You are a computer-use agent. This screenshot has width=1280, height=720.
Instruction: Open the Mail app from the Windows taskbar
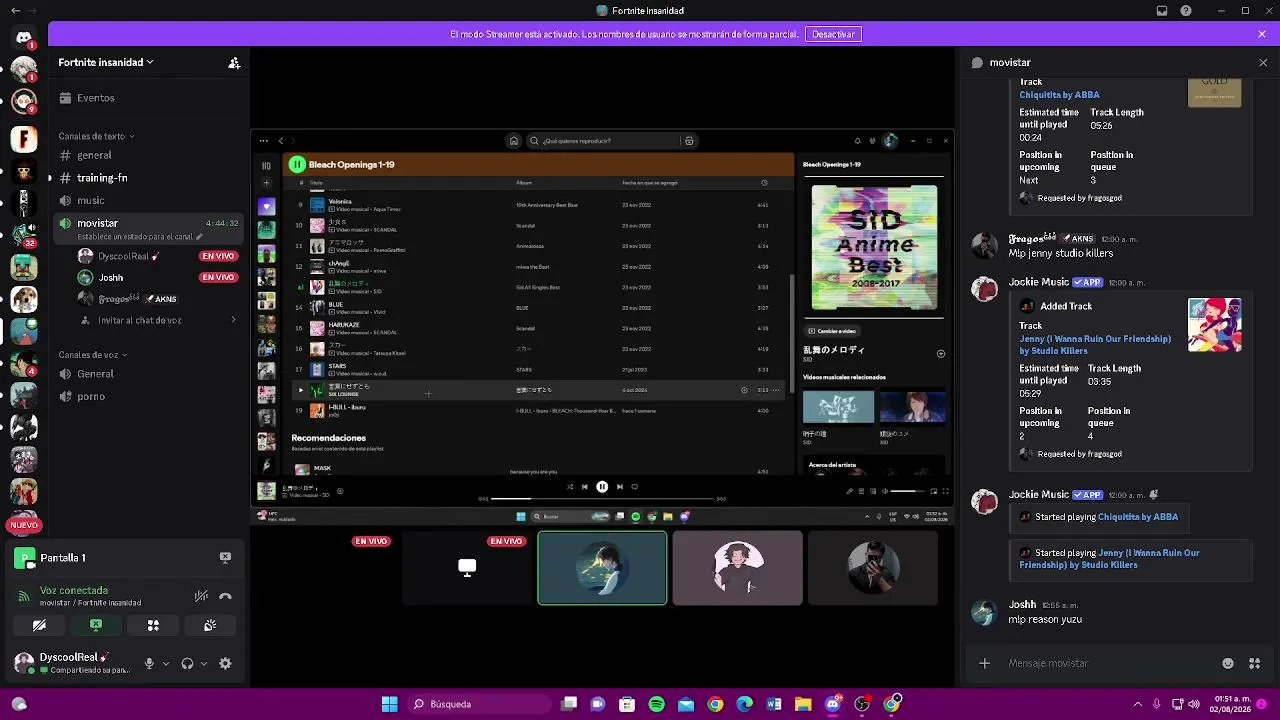coord(686,704)
